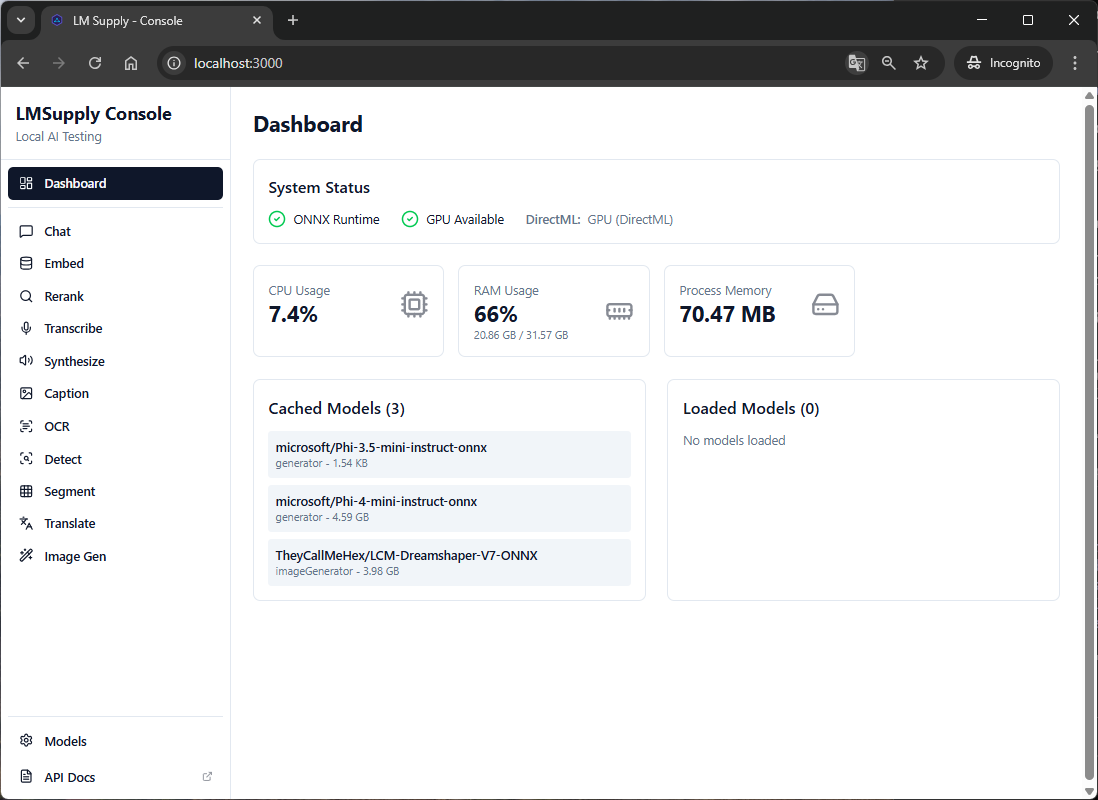Click the Incognito indicator button

(x=1003, y=63)
